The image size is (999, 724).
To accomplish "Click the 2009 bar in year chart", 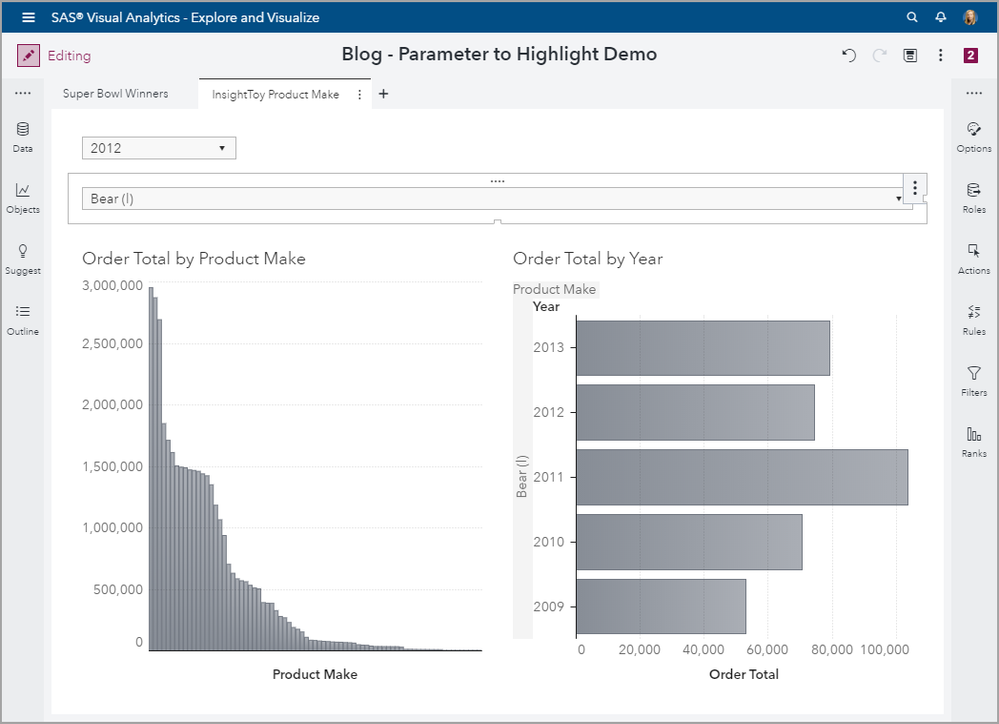I will tap(661, 607).
